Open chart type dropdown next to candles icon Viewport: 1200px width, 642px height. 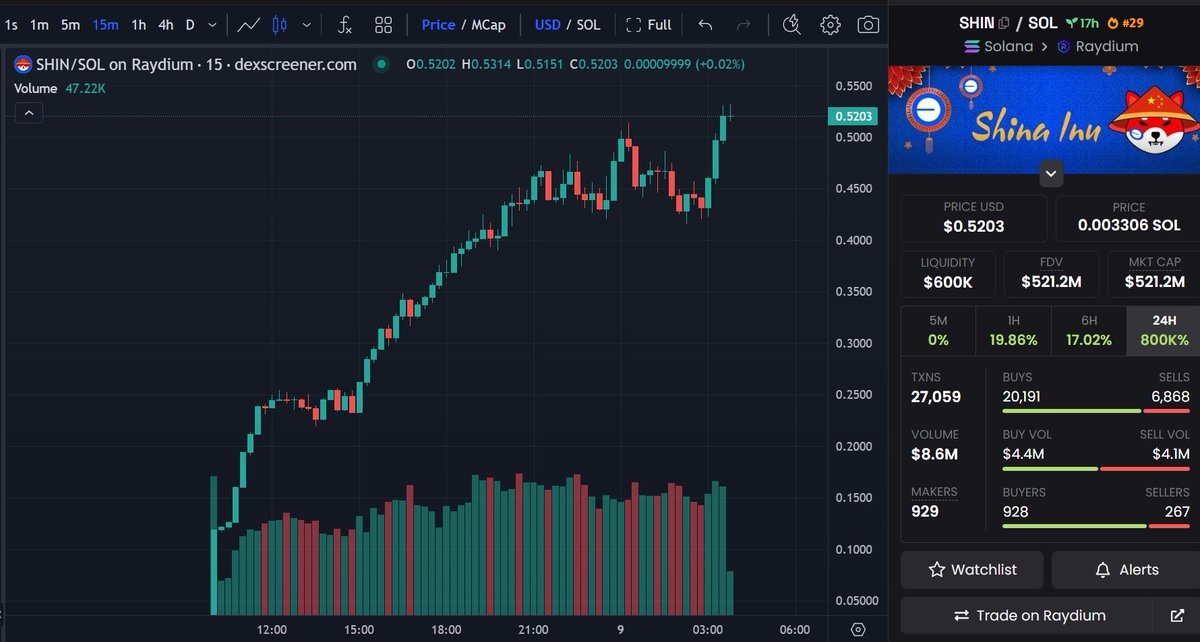[x=306, y=25]
